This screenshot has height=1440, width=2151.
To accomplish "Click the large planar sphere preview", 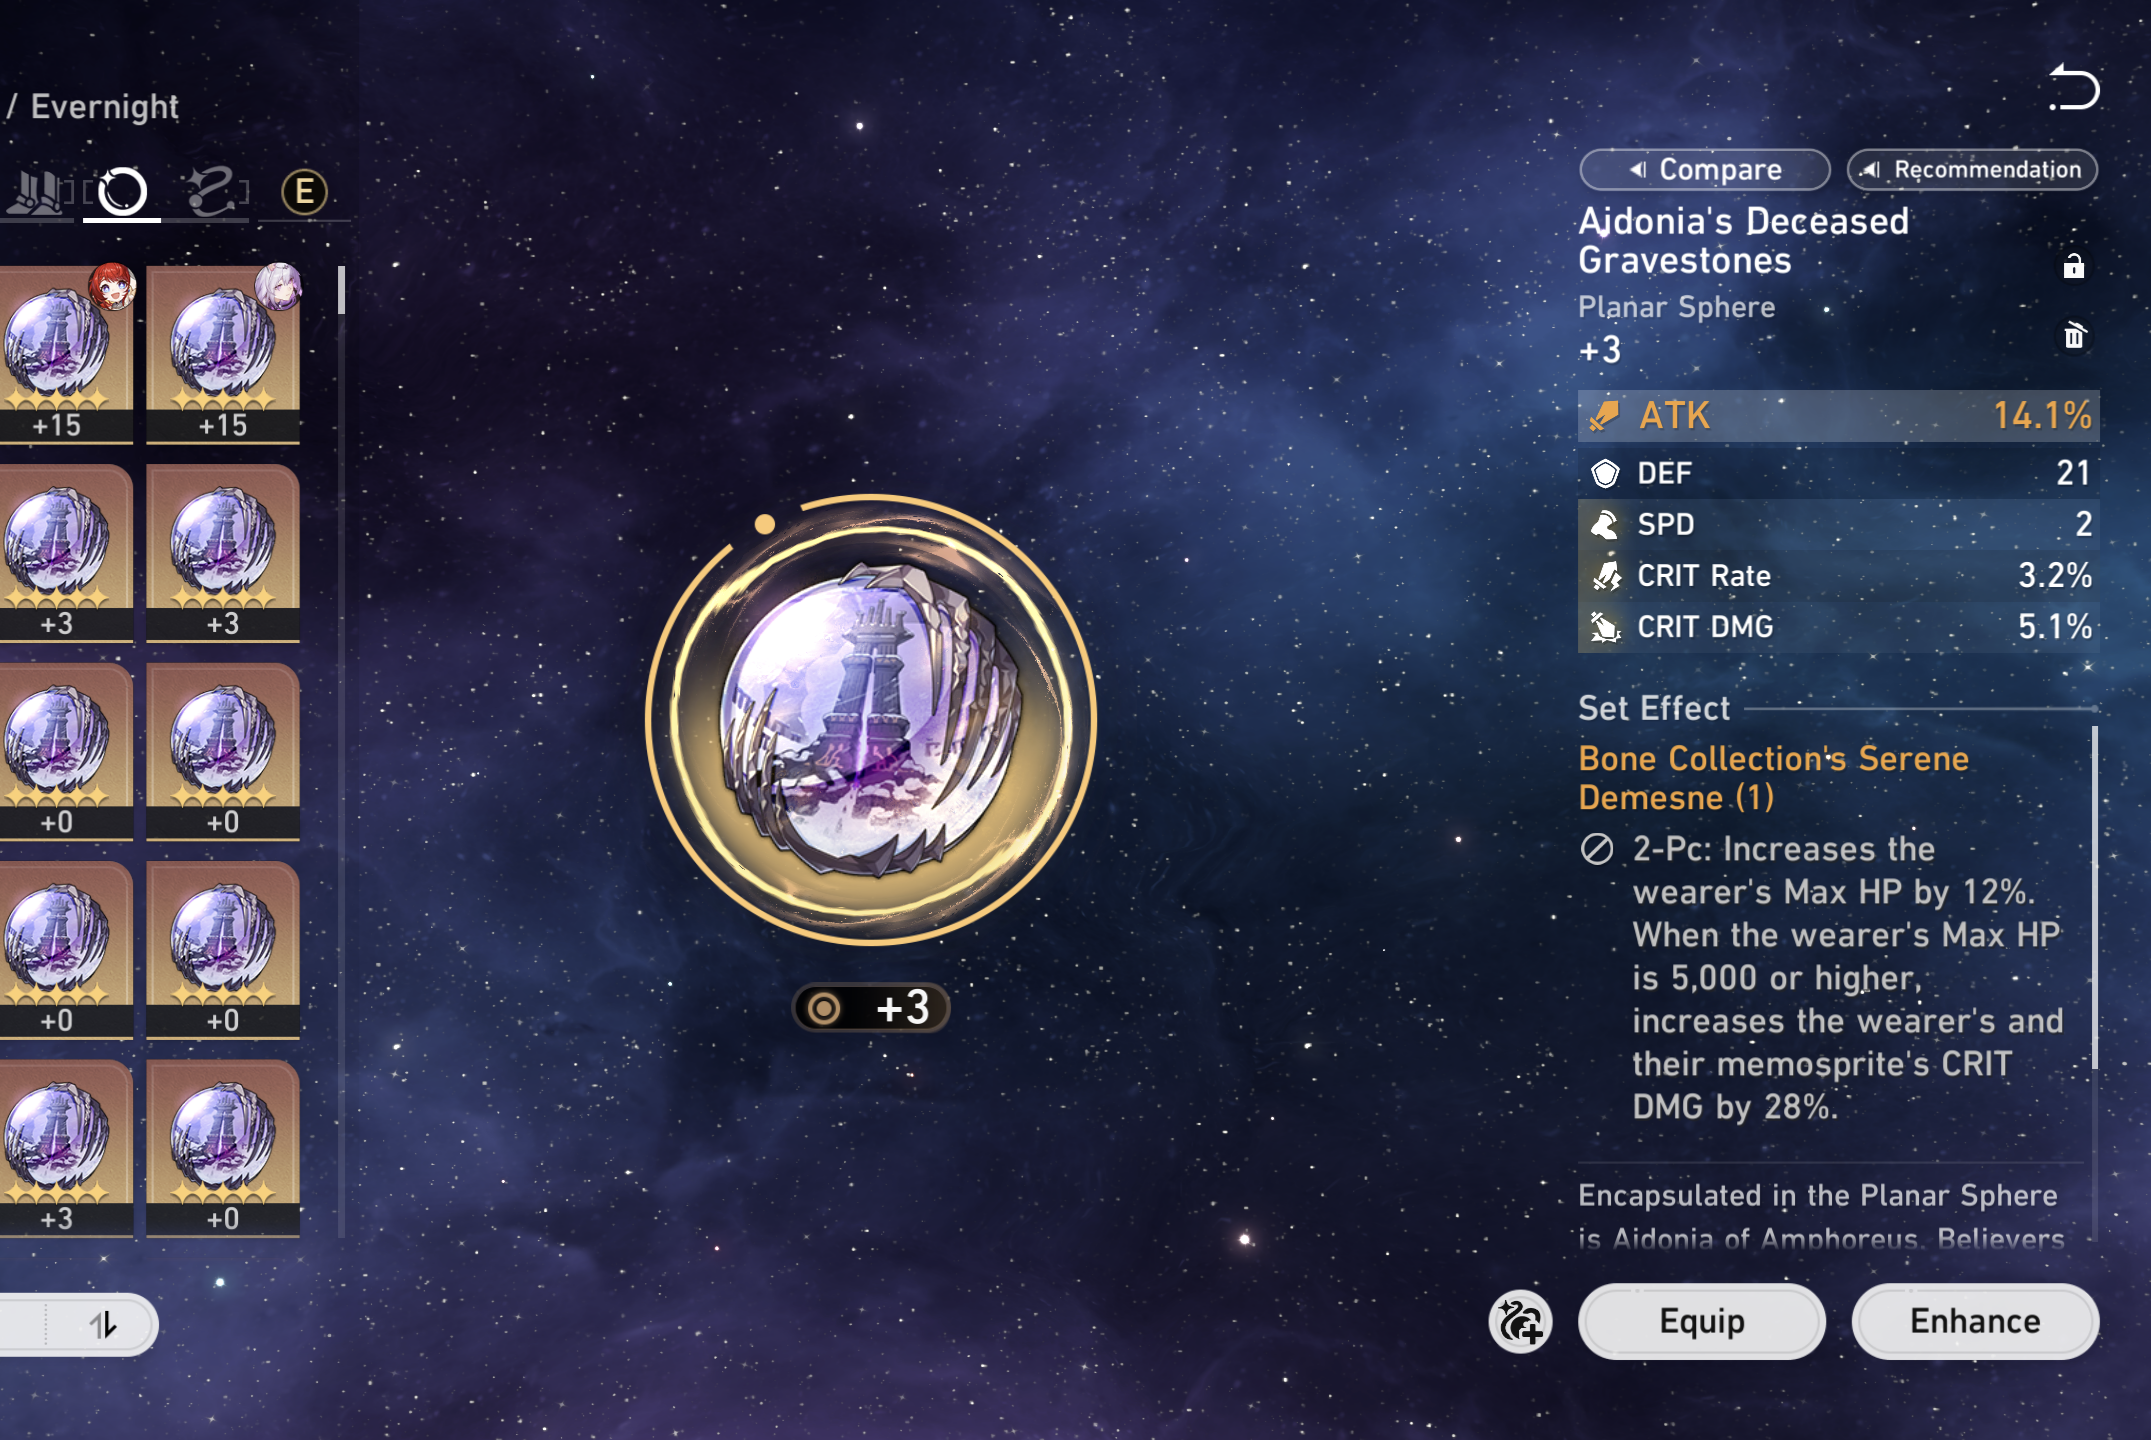I will tap(871, 720).
